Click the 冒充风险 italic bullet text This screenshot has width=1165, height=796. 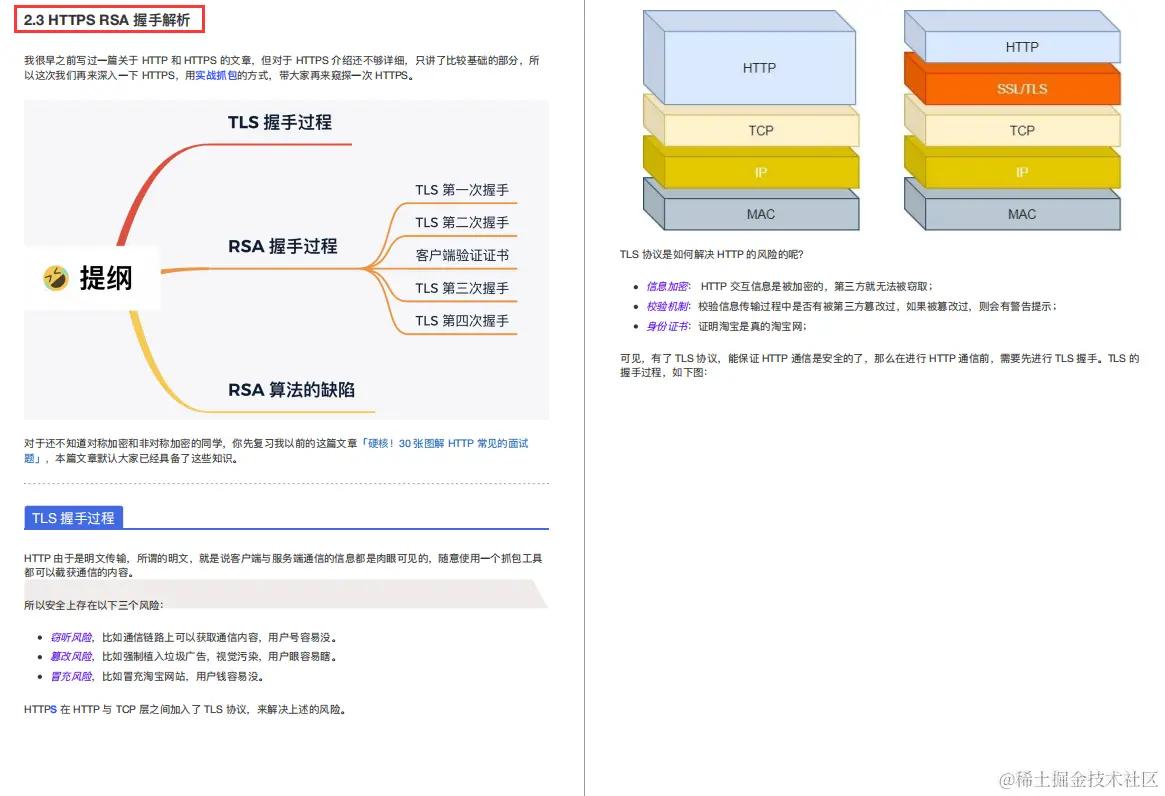coord(71,677)
